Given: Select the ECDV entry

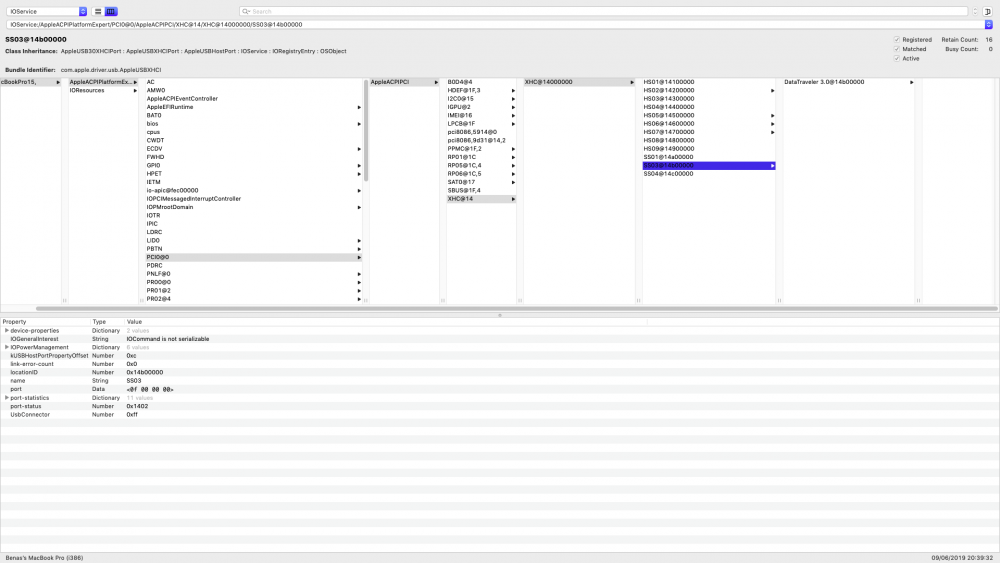Looking at the screenshot, I should [x=253, y=149].
